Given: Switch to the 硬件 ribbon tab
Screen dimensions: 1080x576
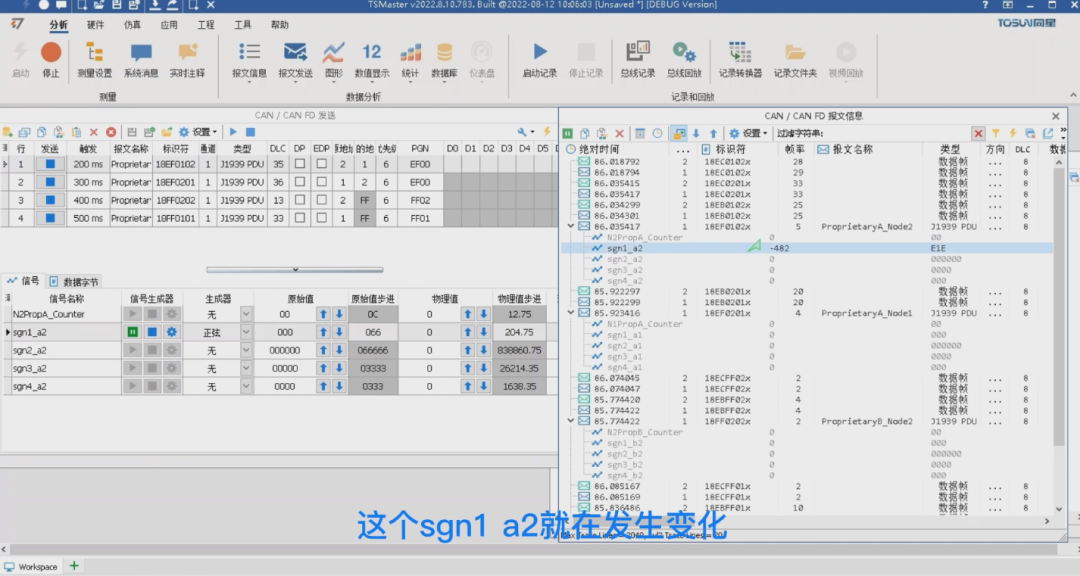Looking at the screenshot, I should (95, 25).
